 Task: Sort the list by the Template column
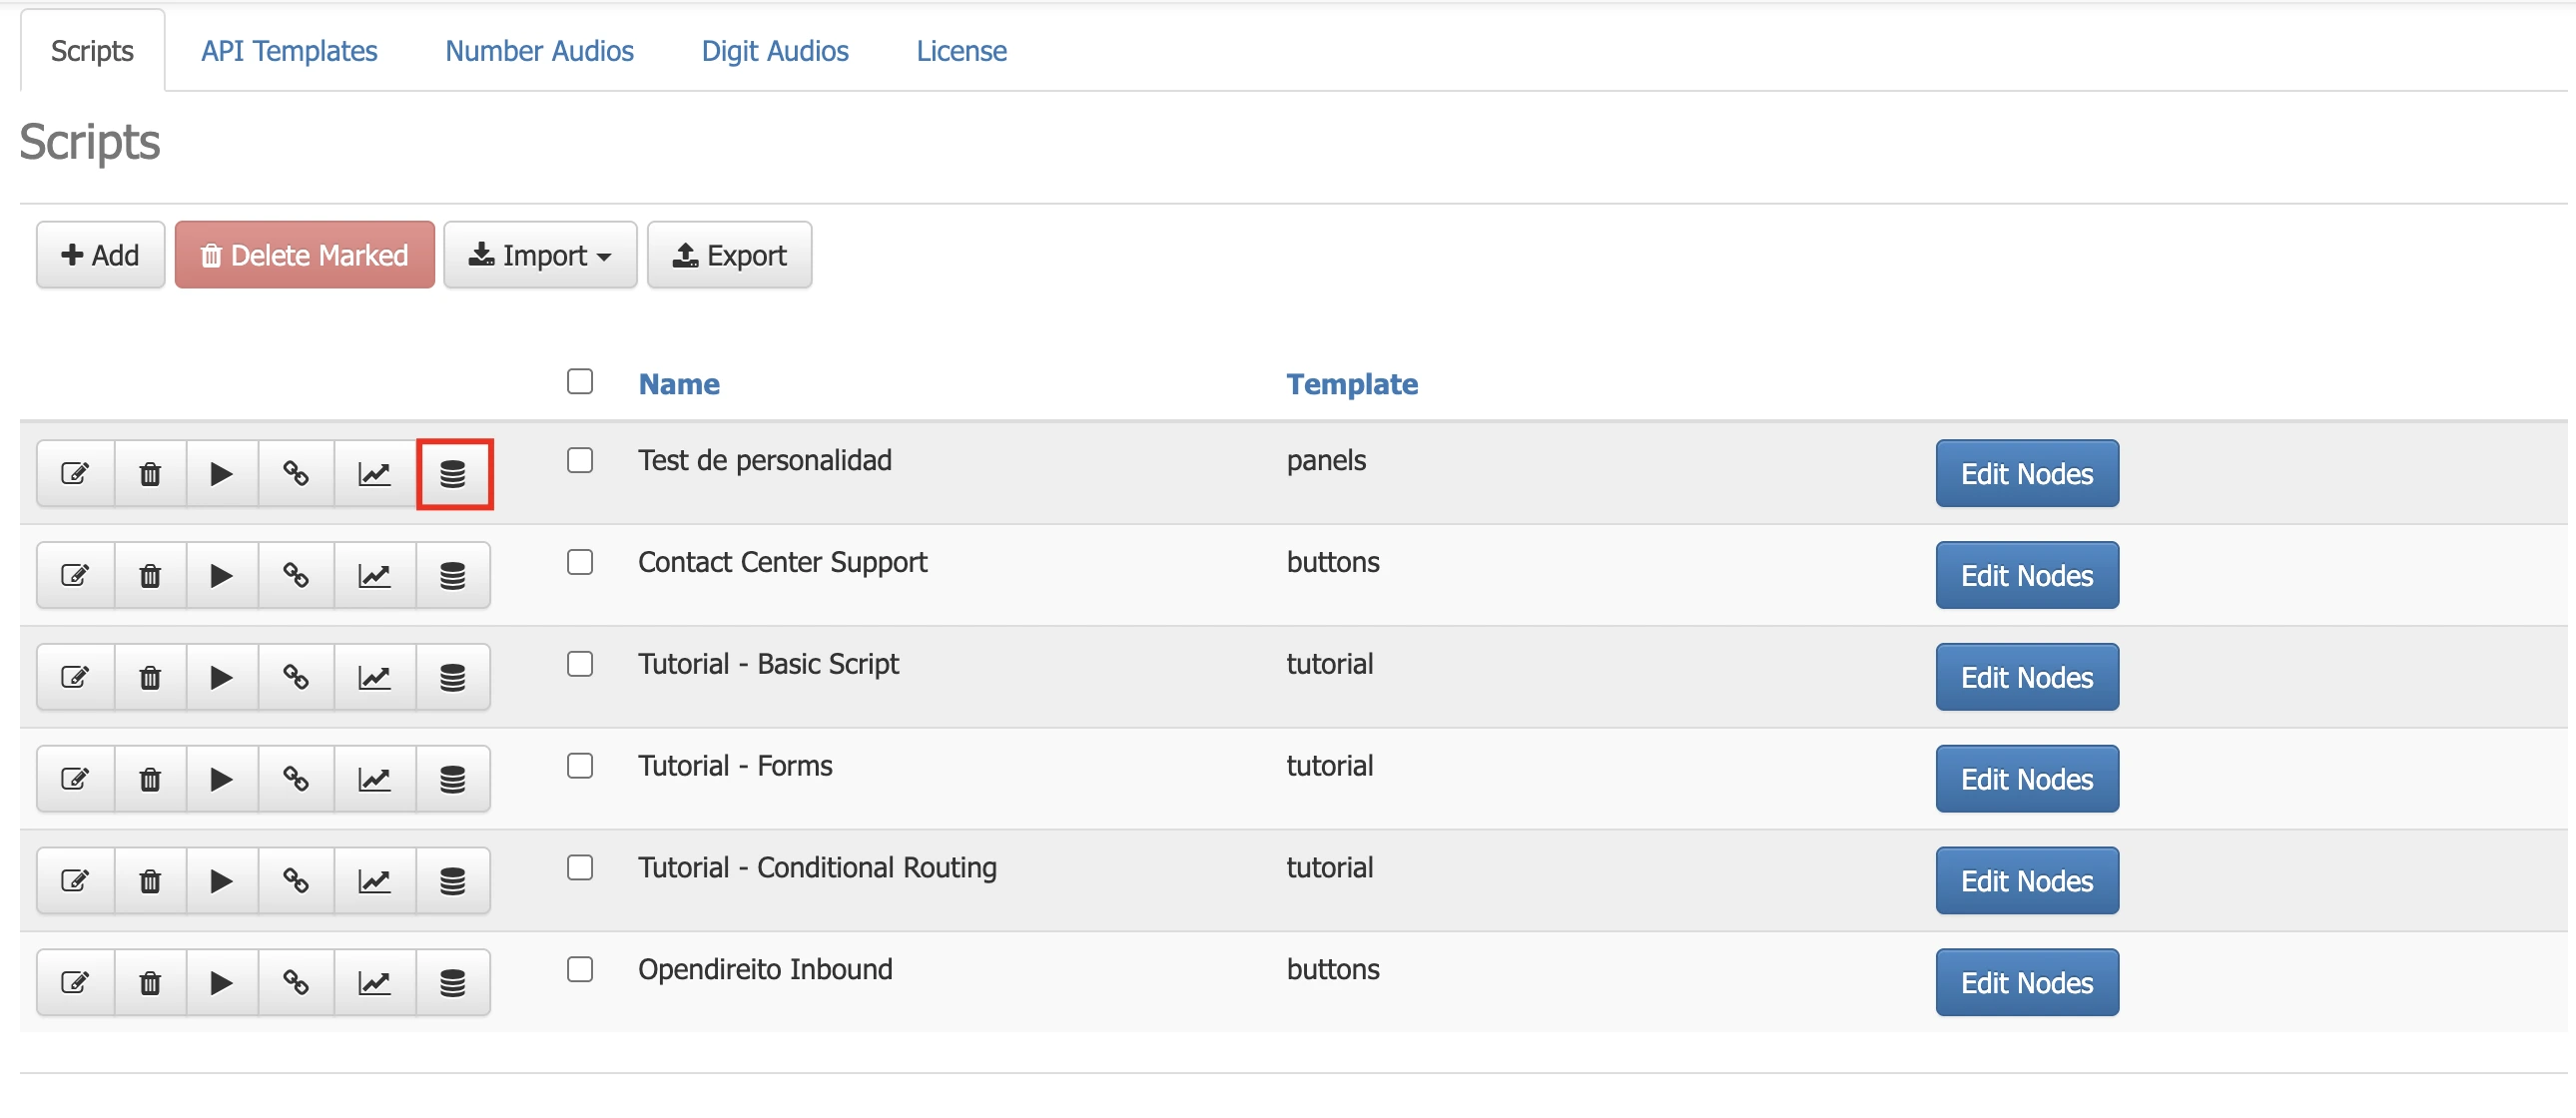(1353, 384)
